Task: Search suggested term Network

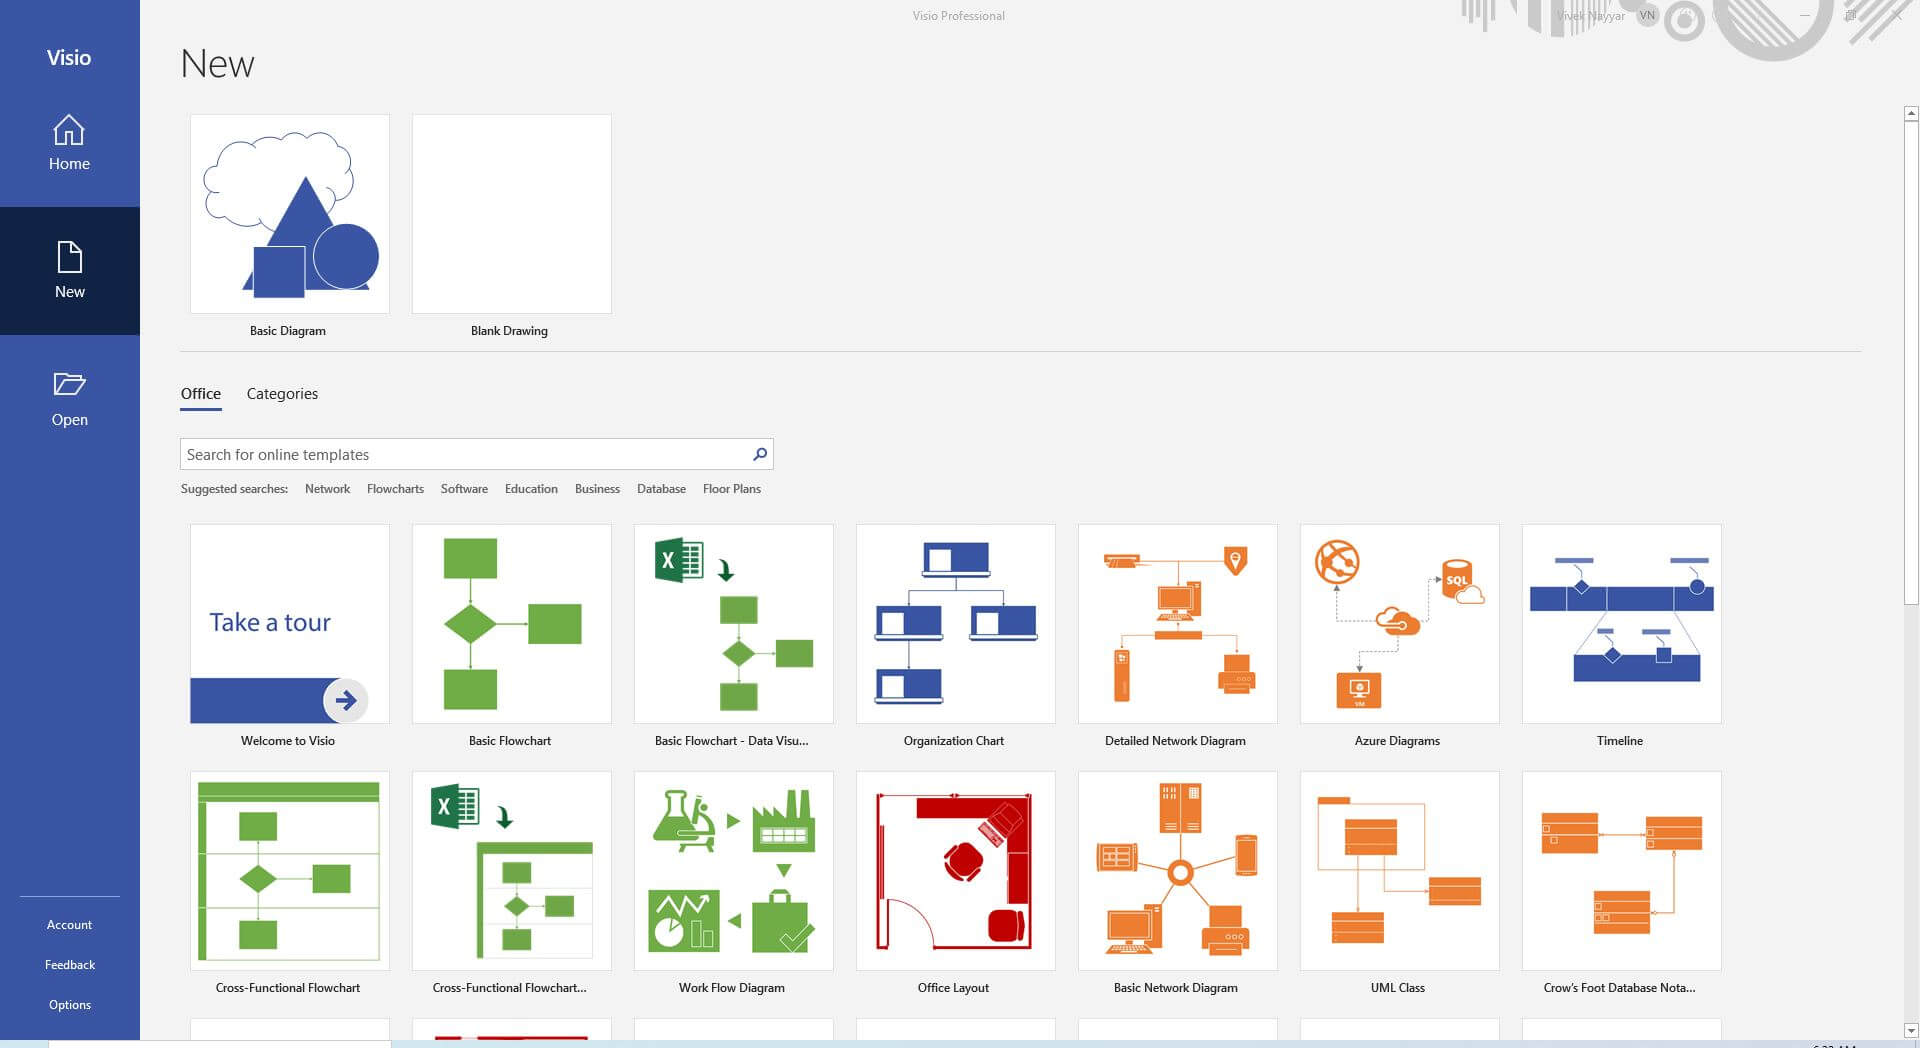Action: tap(327, 489)
